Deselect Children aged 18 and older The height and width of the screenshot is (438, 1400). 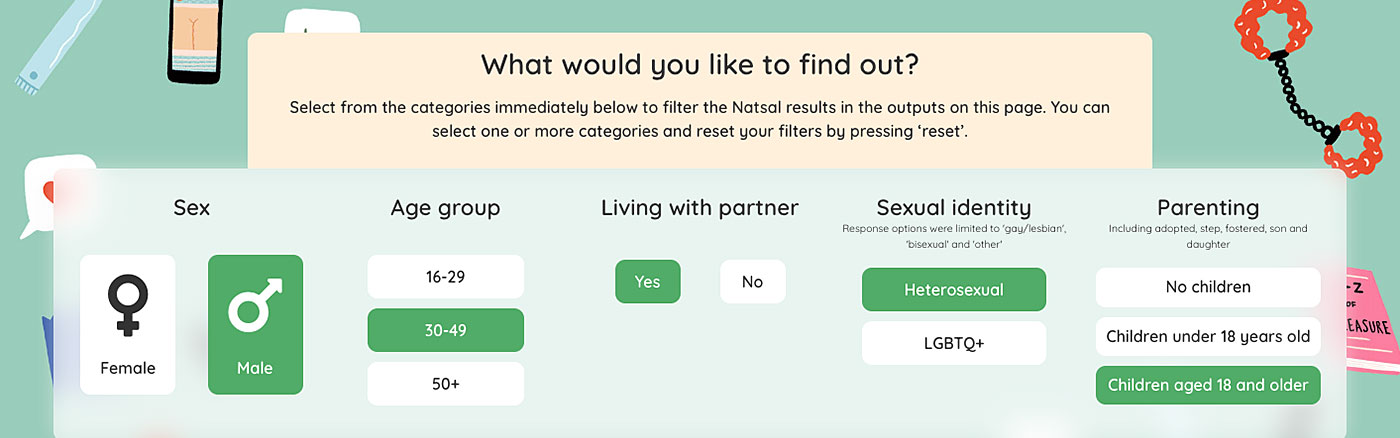tap(1208, 385)
